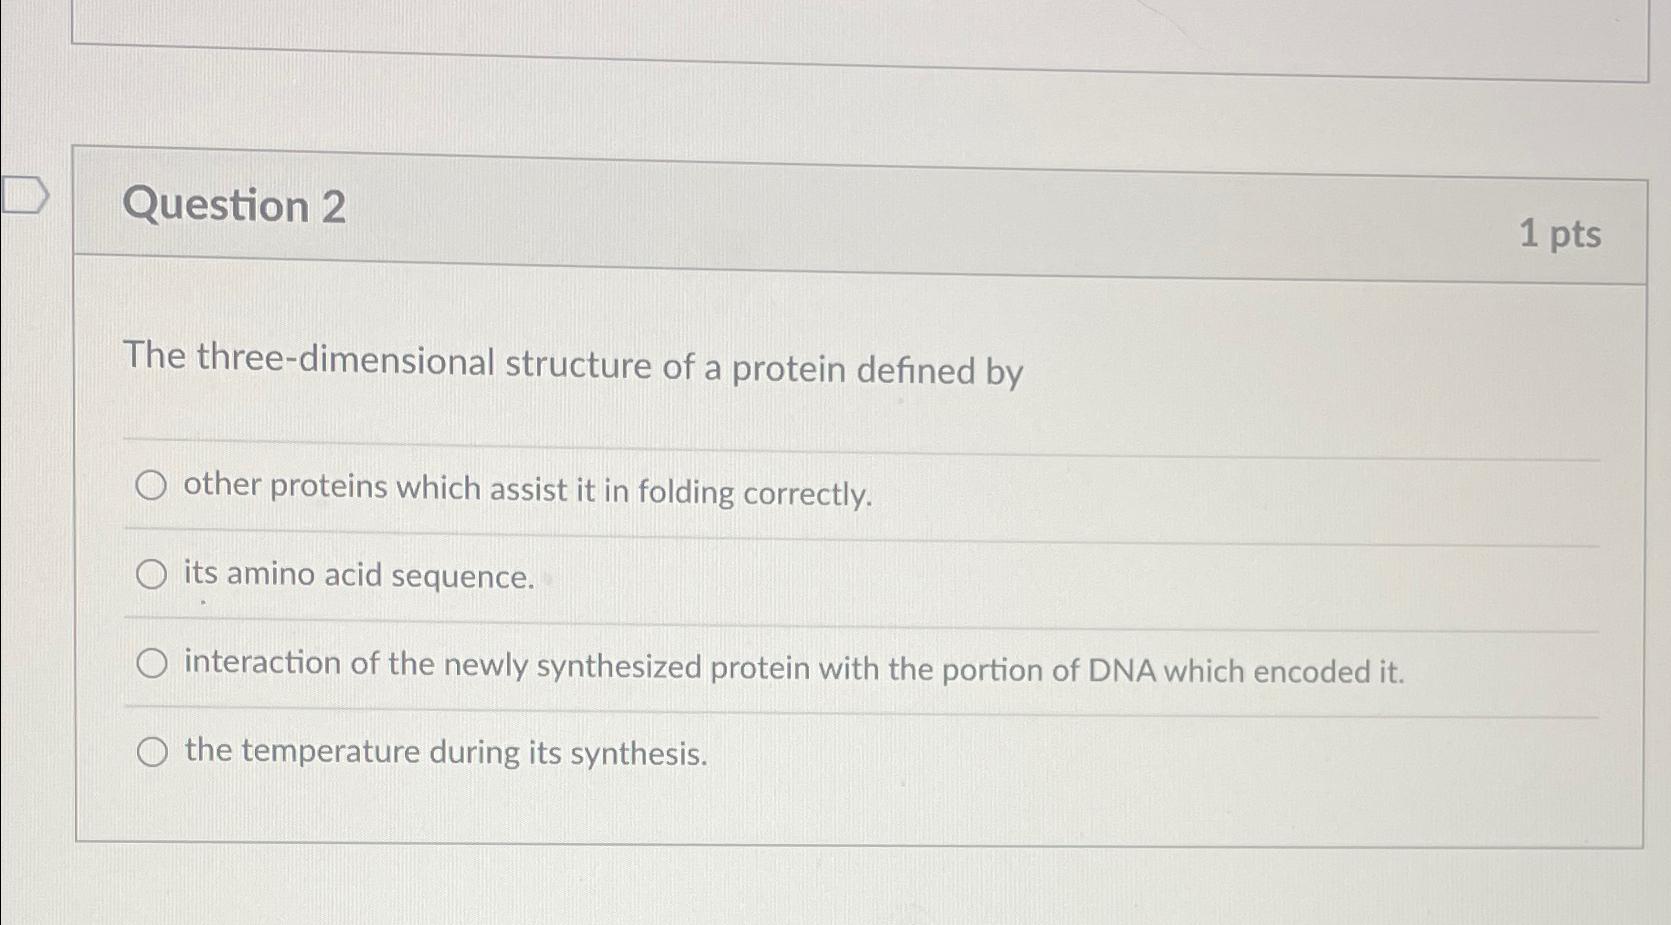Click the bookmark flag icon beside Question 2
Image resolution: width=1671 pixels, height=925 pixels.
tap(23, 197)
